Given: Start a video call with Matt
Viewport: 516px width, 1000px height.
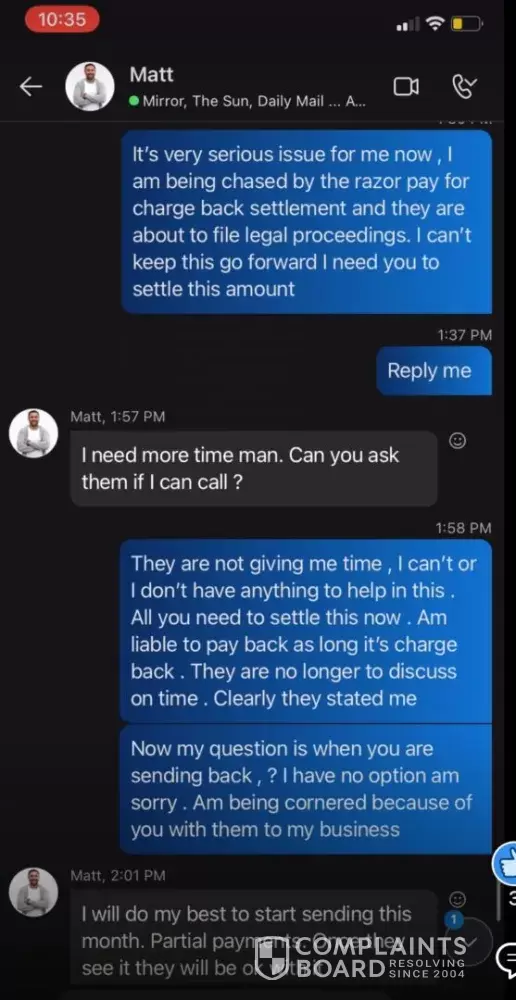Looking at the screenshot, I should click(406, 87).
